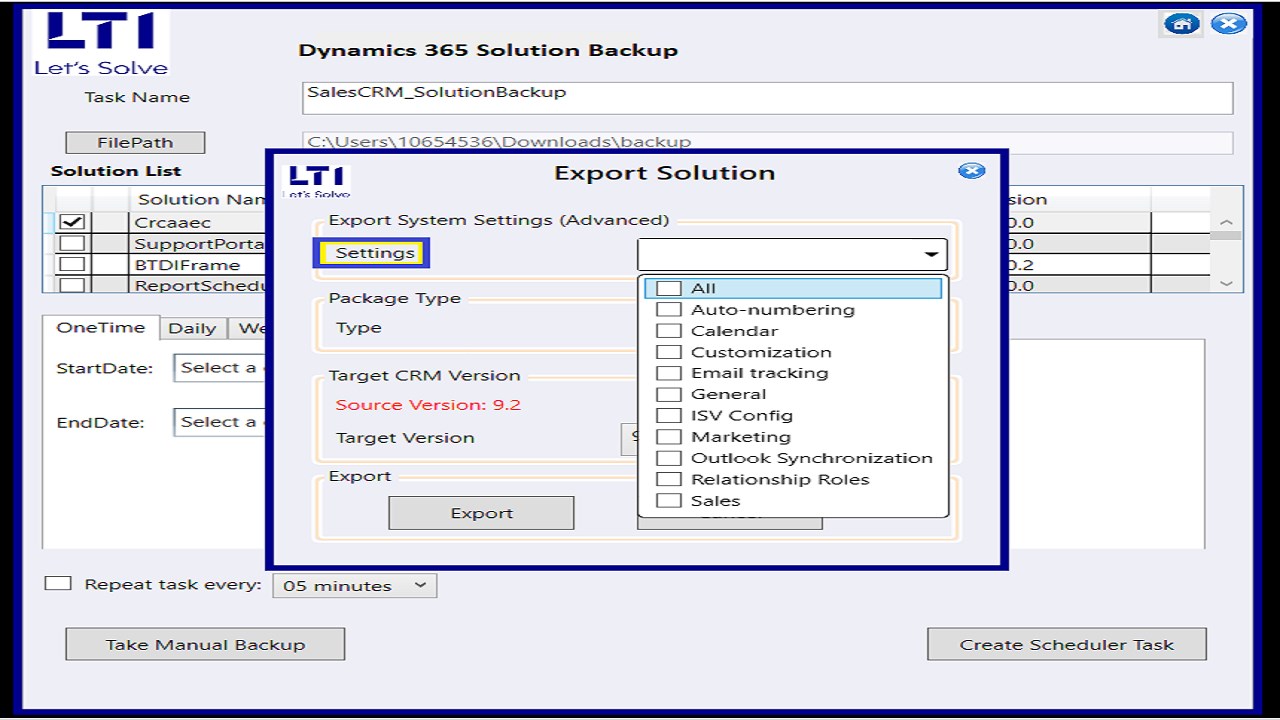
Task: Click the highlighted Settings label
Action: coord(373,253)
